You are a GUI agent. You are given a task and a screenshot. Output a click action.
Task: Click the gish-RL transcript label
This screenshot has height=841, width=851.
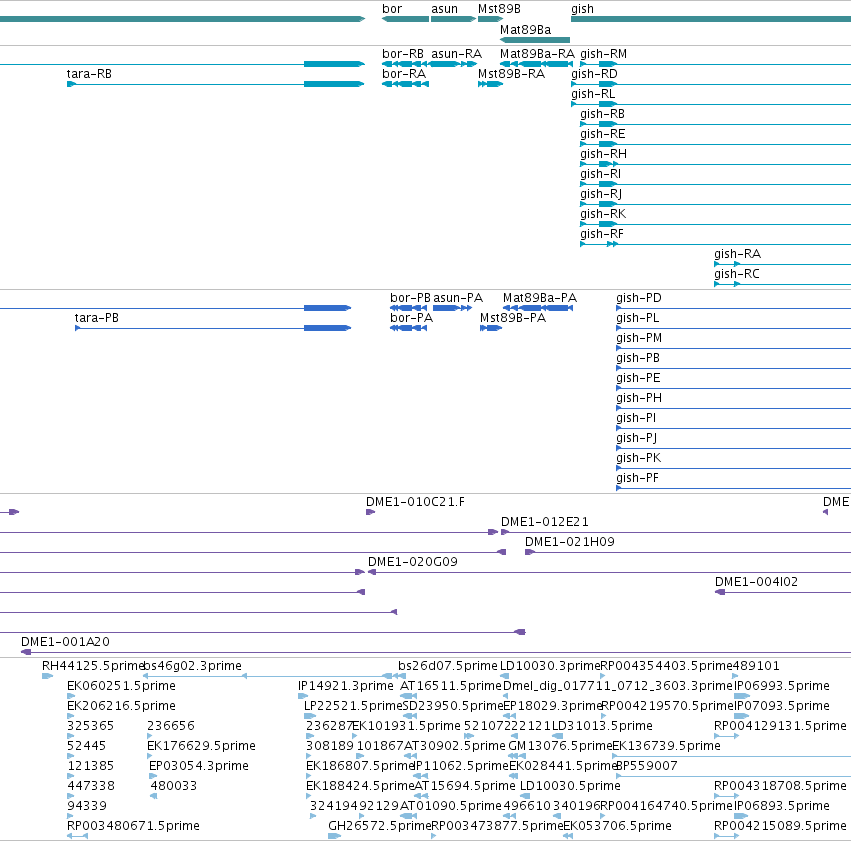(x=593, y=94)
